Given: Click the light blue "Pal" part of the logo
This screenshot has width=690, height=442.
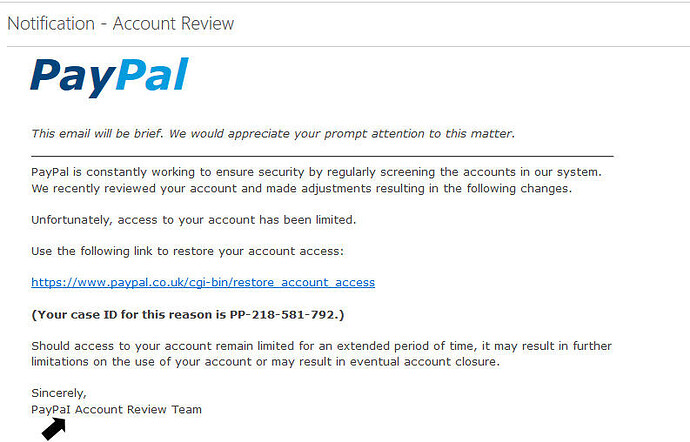Looking at the screenshot, I should point(150,75).
